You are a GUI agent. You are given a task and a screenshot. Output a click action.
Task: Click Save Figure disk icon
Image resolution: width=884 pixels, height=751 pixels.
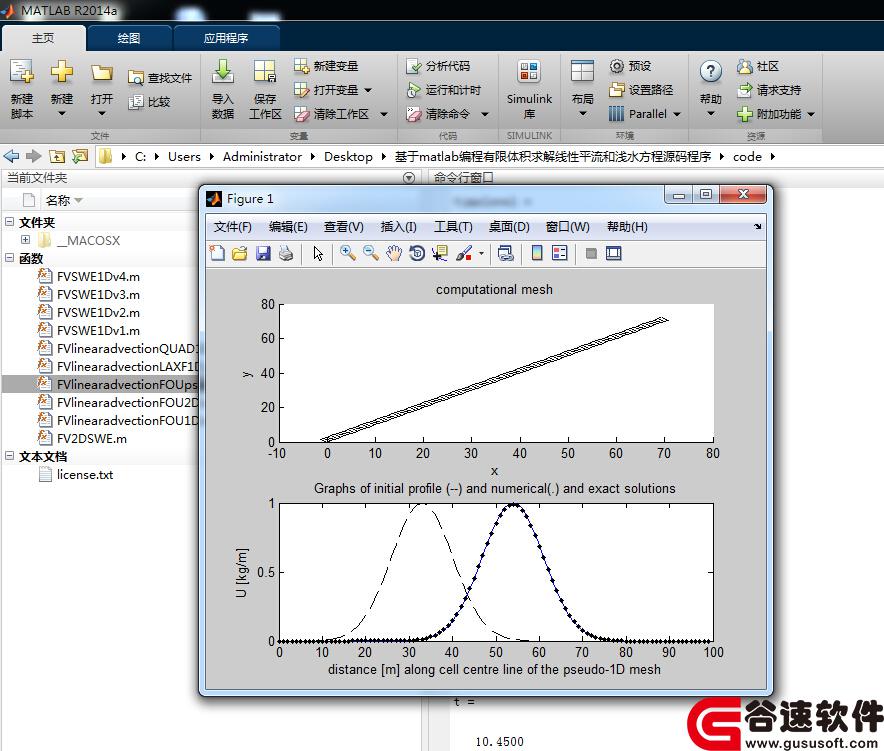pyautogui.click(x=263, y=253)
